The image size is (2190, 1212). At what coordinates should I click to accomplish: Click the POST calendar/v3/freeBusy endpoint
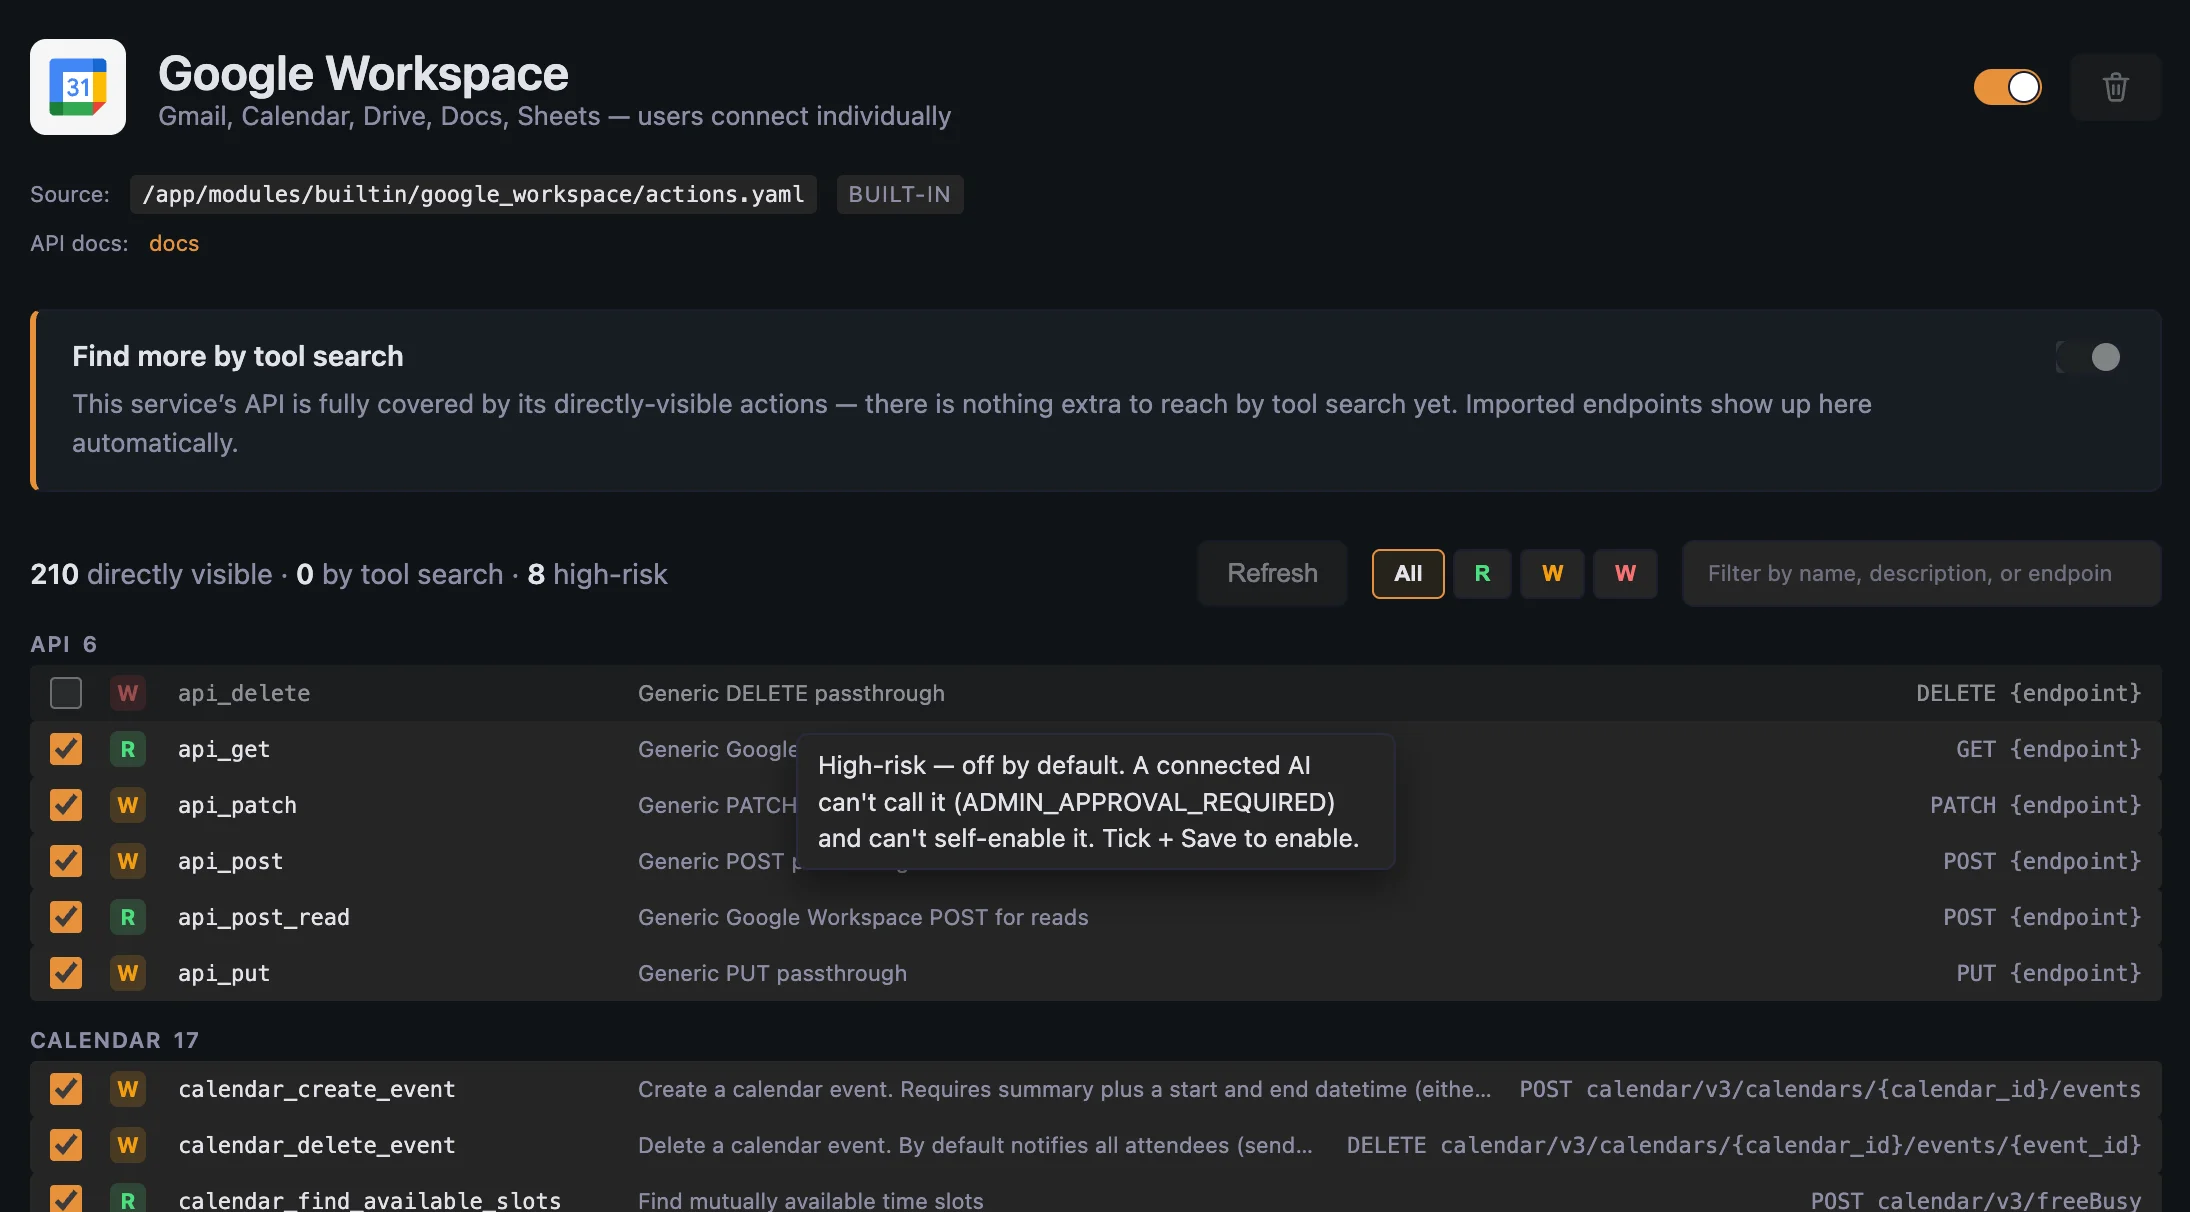click(x=1976, y=1200)
